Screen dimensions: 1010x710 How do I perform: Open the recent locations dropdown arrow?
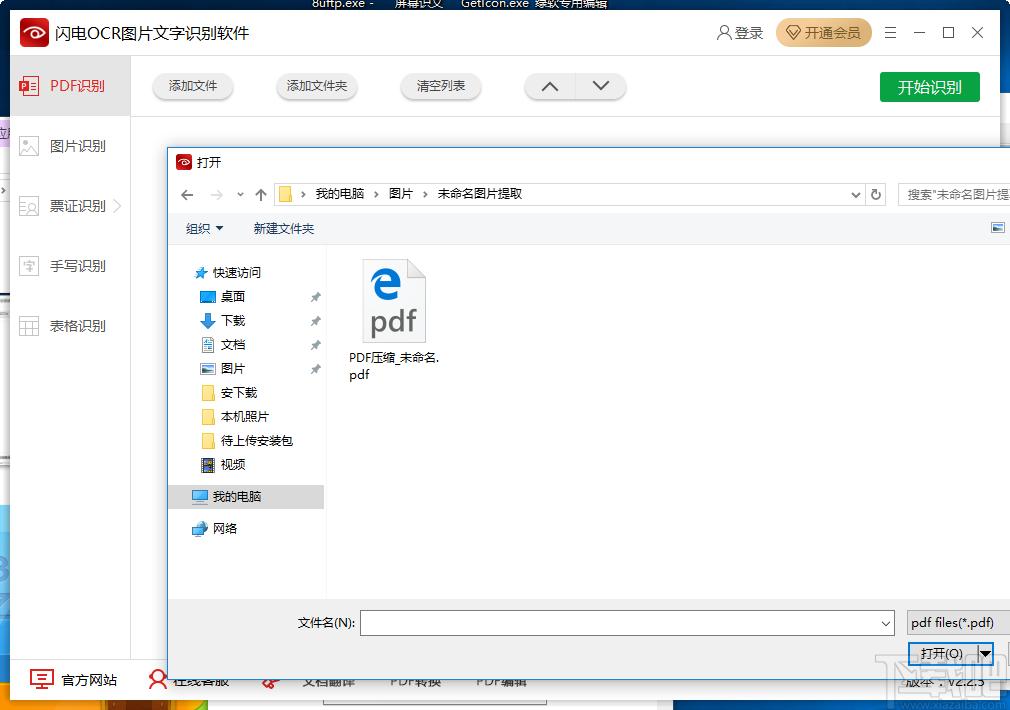240,195
